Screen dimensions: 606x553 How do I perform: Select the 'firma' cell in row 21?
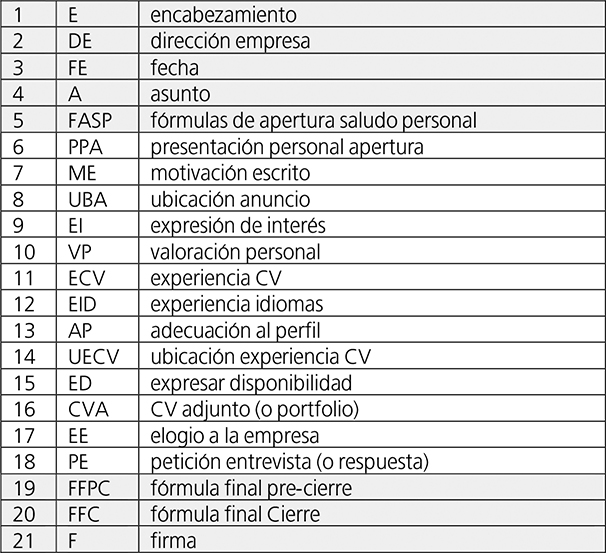(174, 540)
